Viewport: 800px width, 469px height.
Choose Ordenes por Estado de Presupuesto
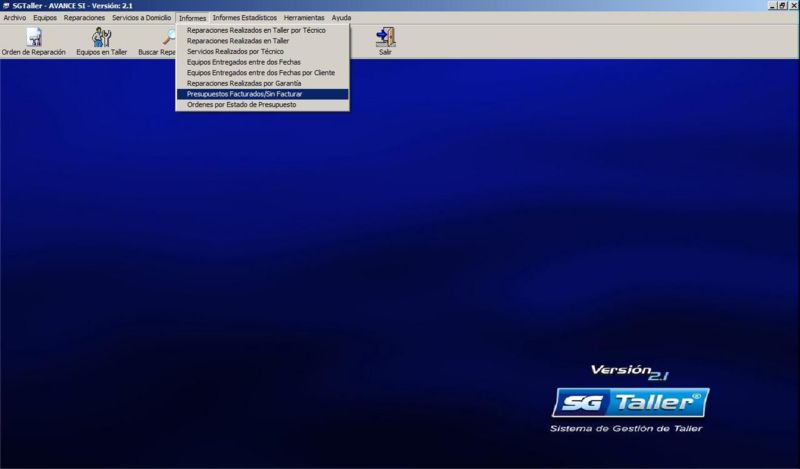(262, 105)
